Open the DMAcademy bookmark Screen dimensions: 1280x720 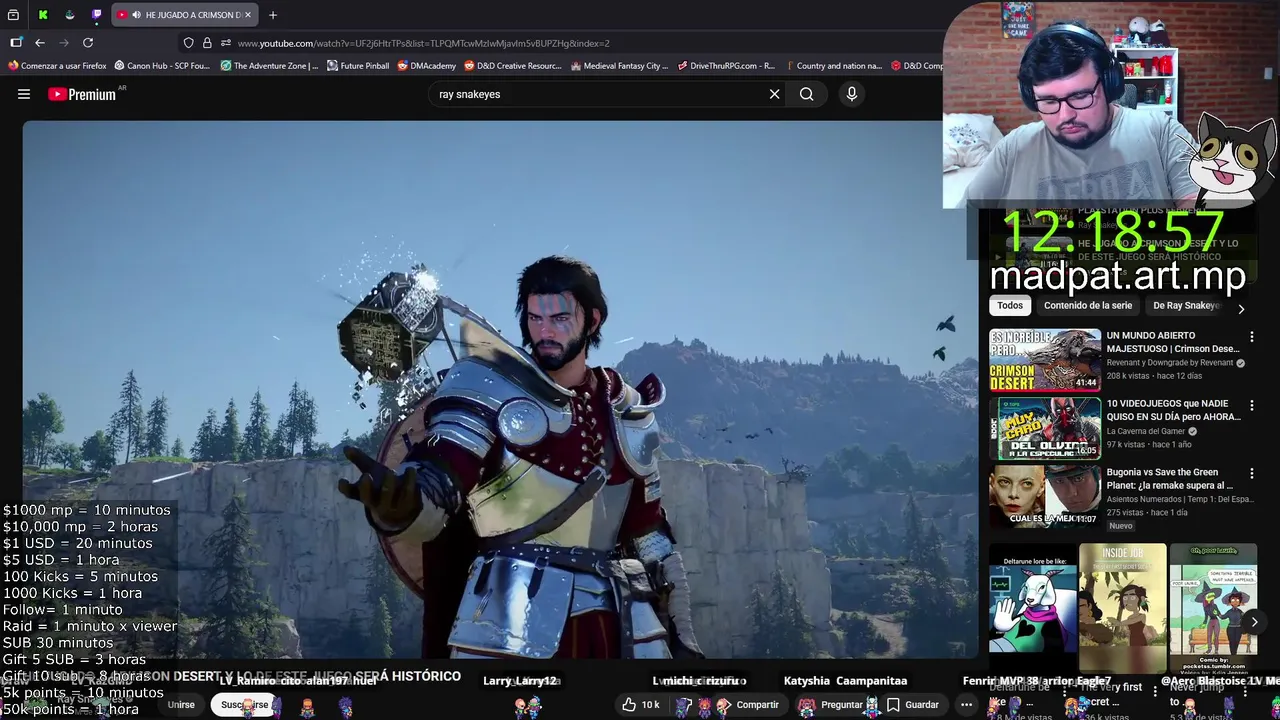point(427,66)
